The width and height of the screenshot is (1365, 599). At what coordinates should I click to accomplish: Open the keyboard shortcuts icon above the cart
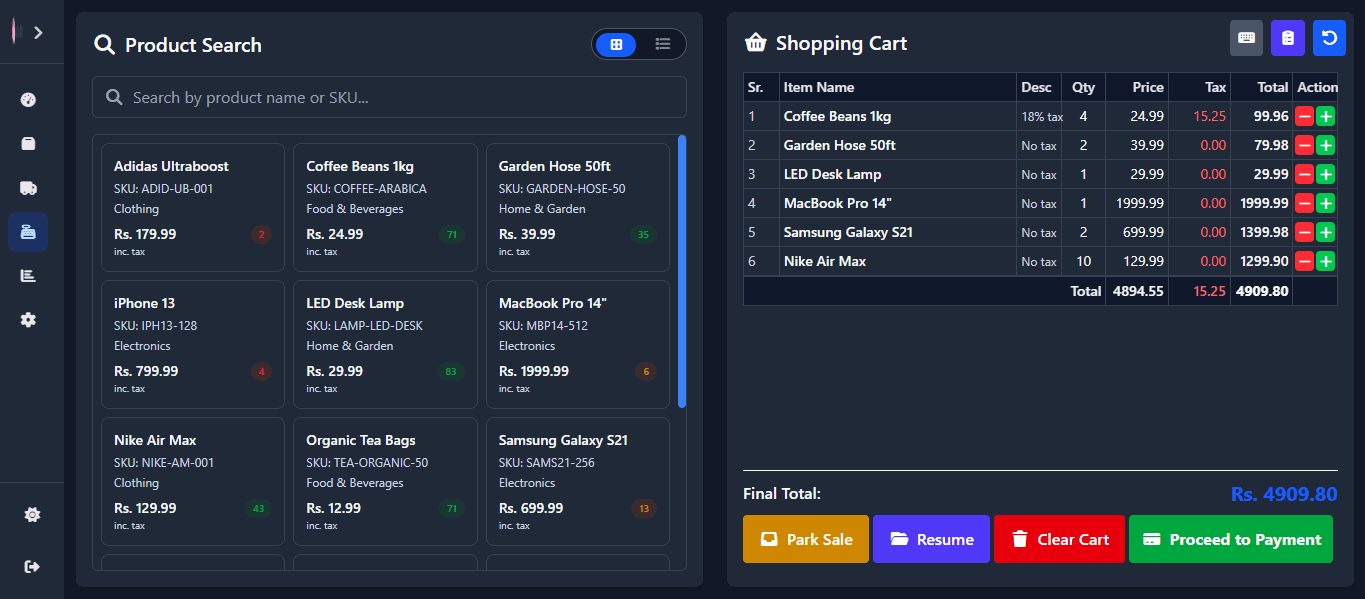click(x=1246, y=37)
